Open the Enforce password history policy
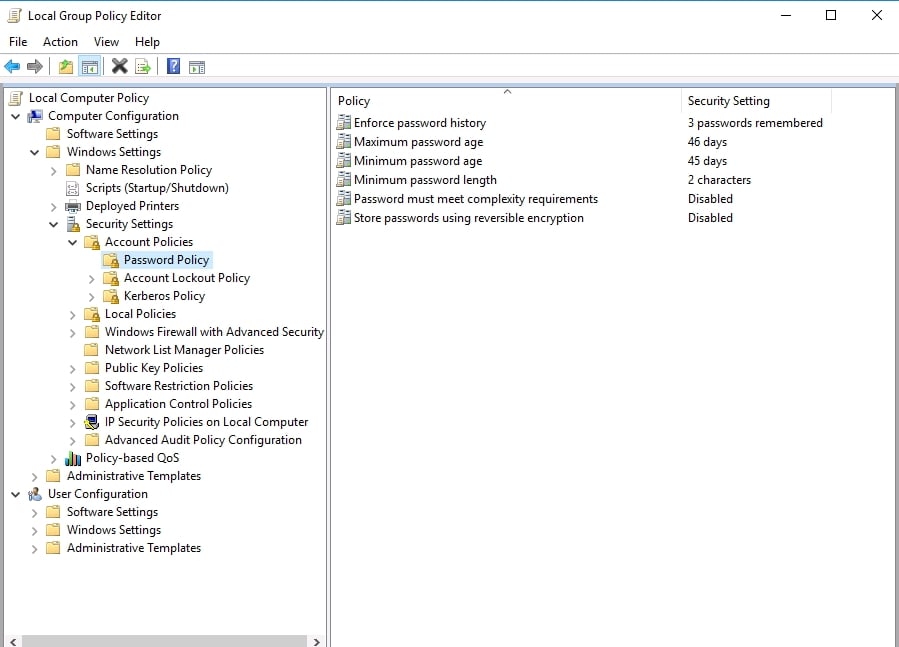899x647 pixels. coord(420,122)
